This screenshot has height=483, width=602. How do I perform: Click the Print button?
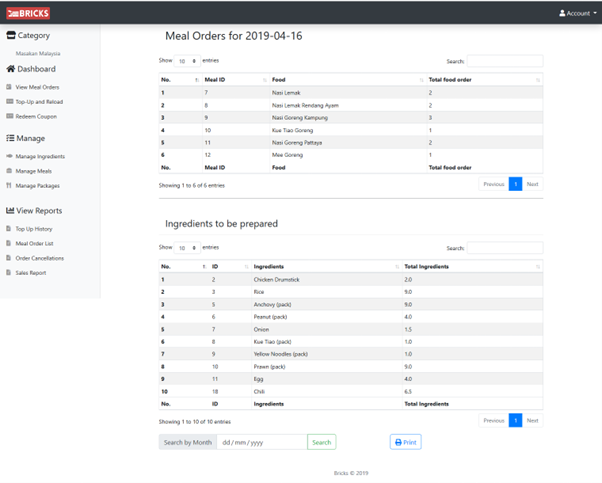click(406, 442)
